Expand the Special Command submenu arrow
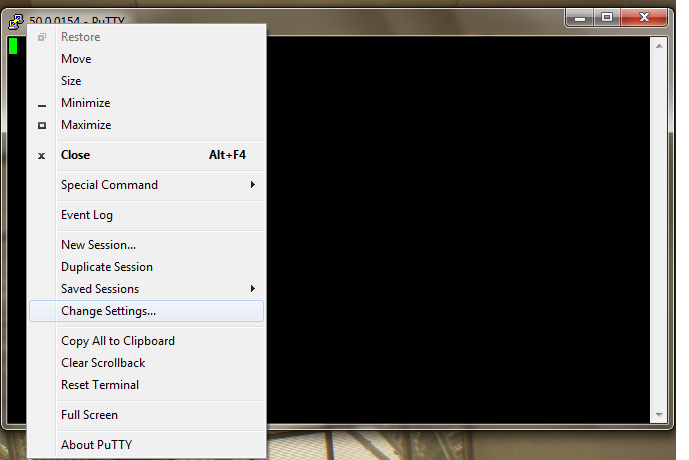 pyautogui.click(x=253, y=185)
